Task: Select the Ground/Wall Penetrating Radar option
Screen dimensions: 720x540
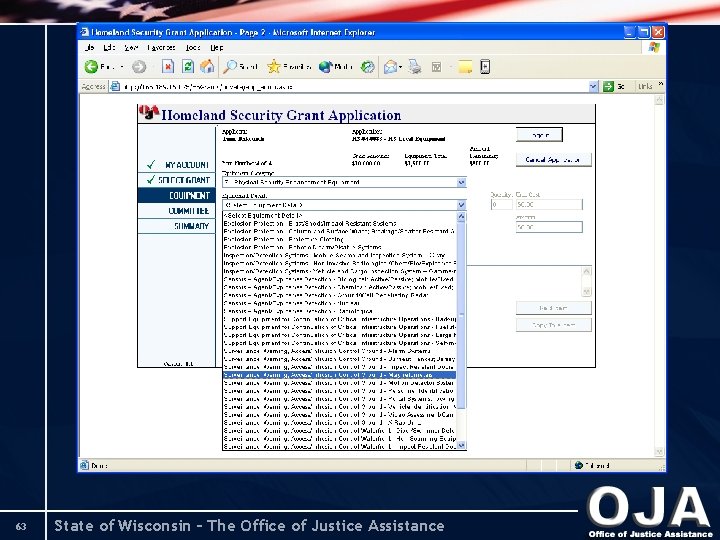Action: coord(339,295)
